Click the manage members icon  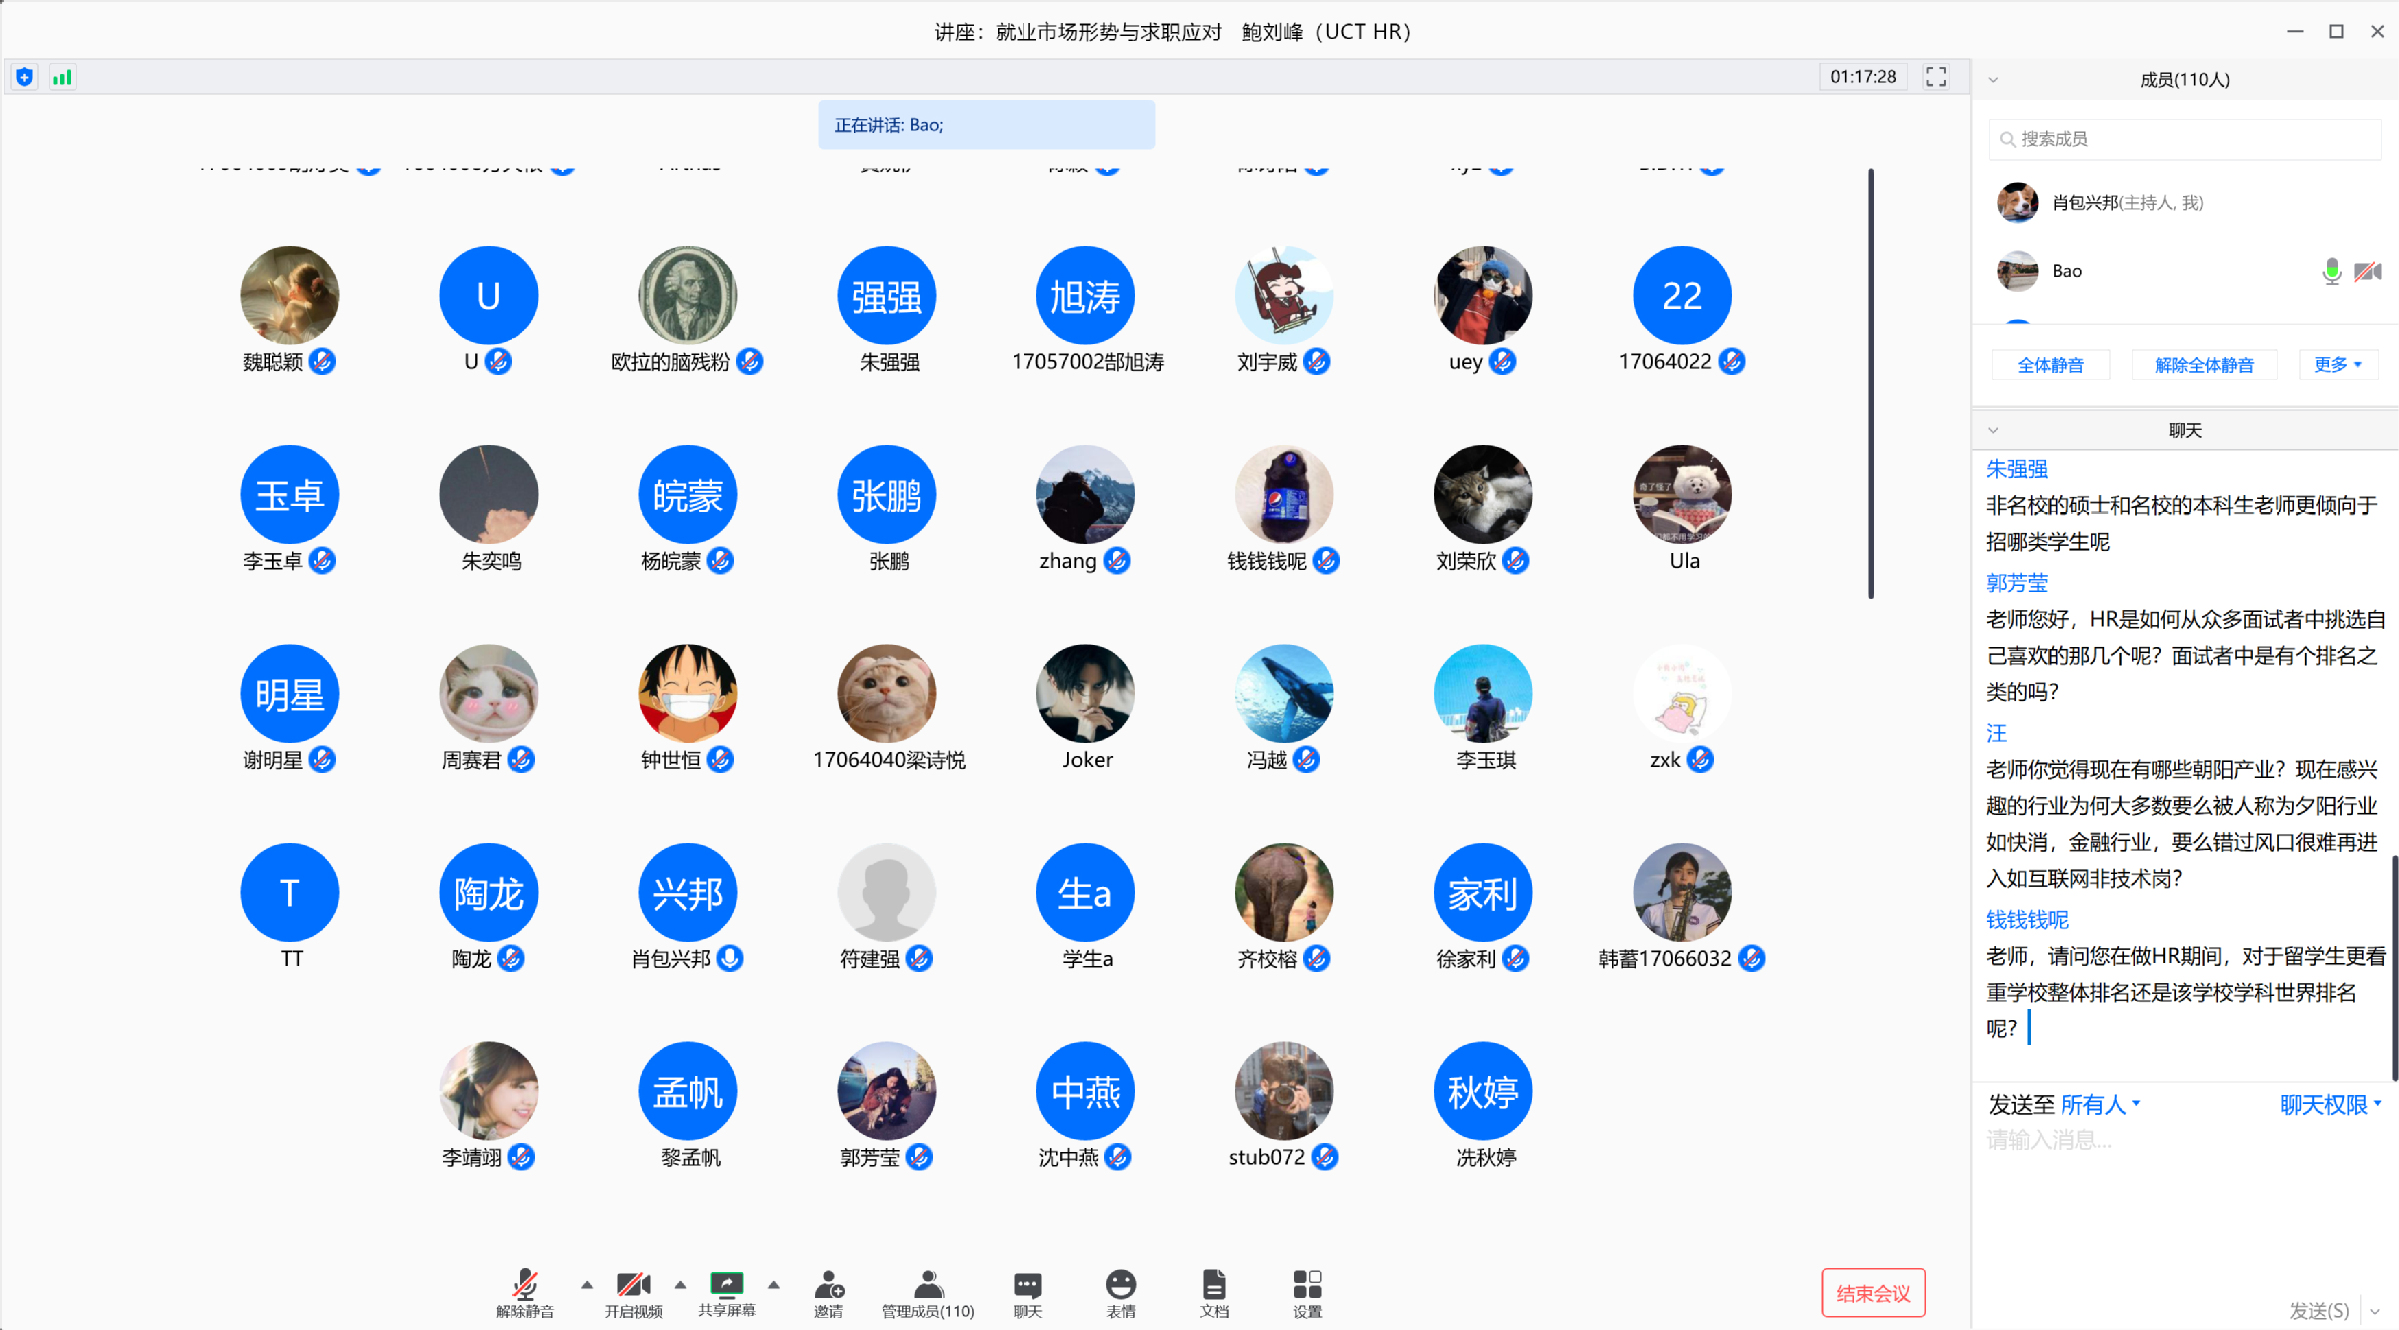tap(927, 1285)
